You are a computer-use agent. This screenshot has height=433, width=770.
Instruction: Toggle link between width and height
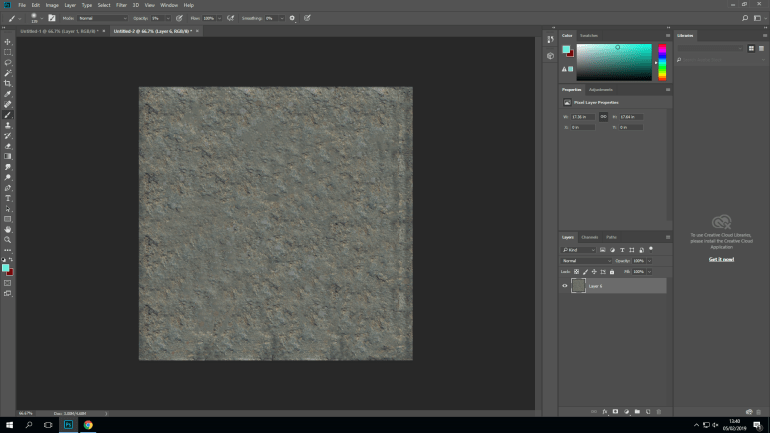point(604,117)
